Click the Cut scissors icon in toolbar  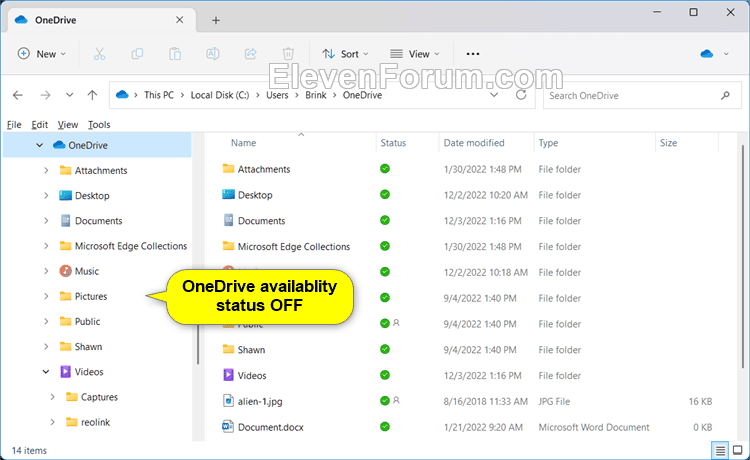99,54
